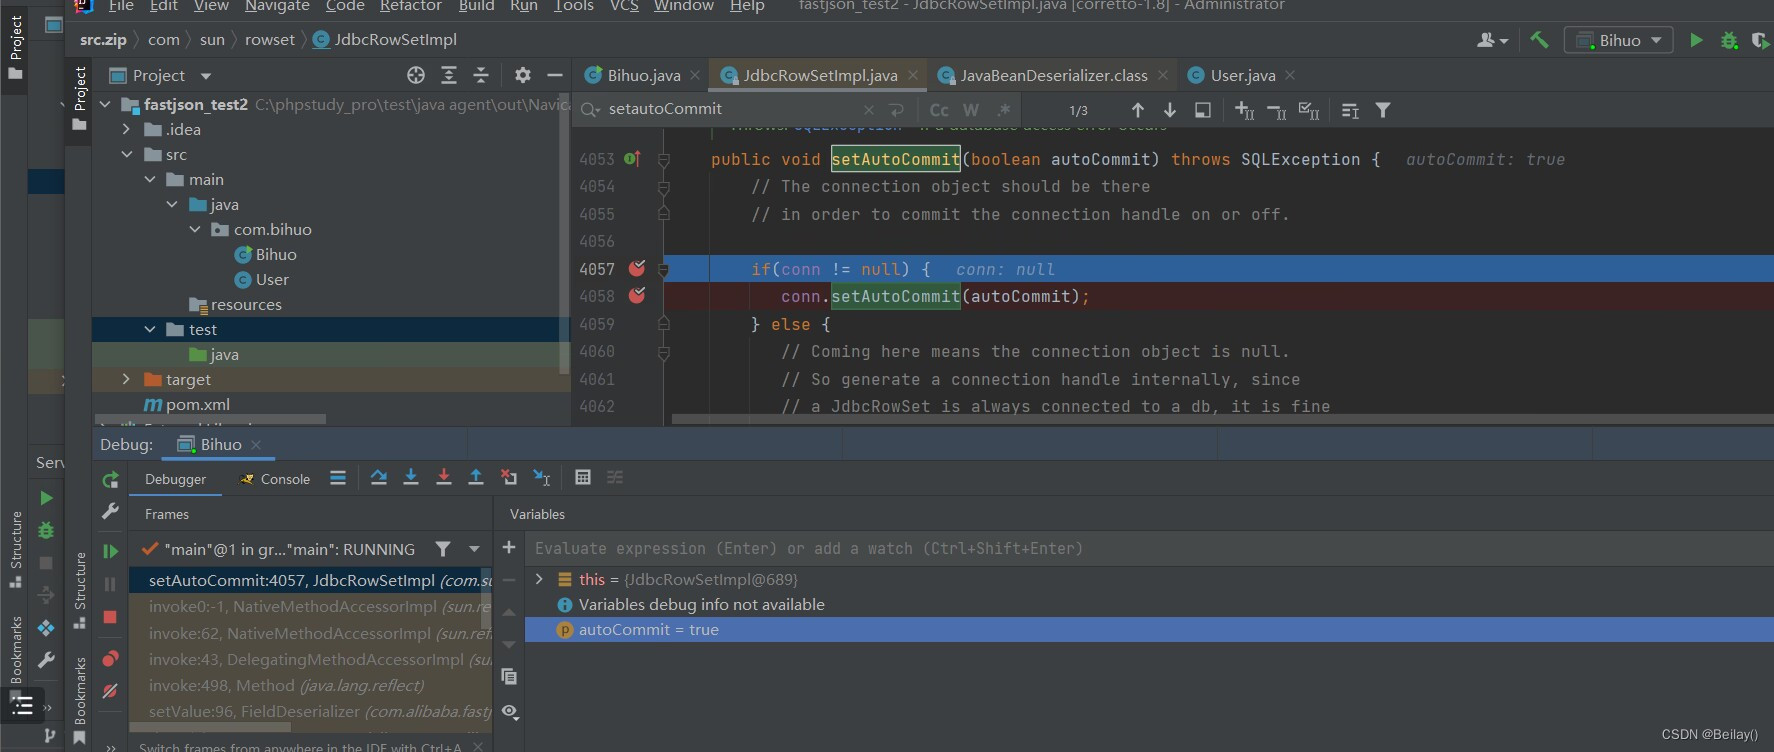The width and height of the screenshot is (1774, 752).
Task: Collapse the com.bihuo package
Action: click(194, 229)
